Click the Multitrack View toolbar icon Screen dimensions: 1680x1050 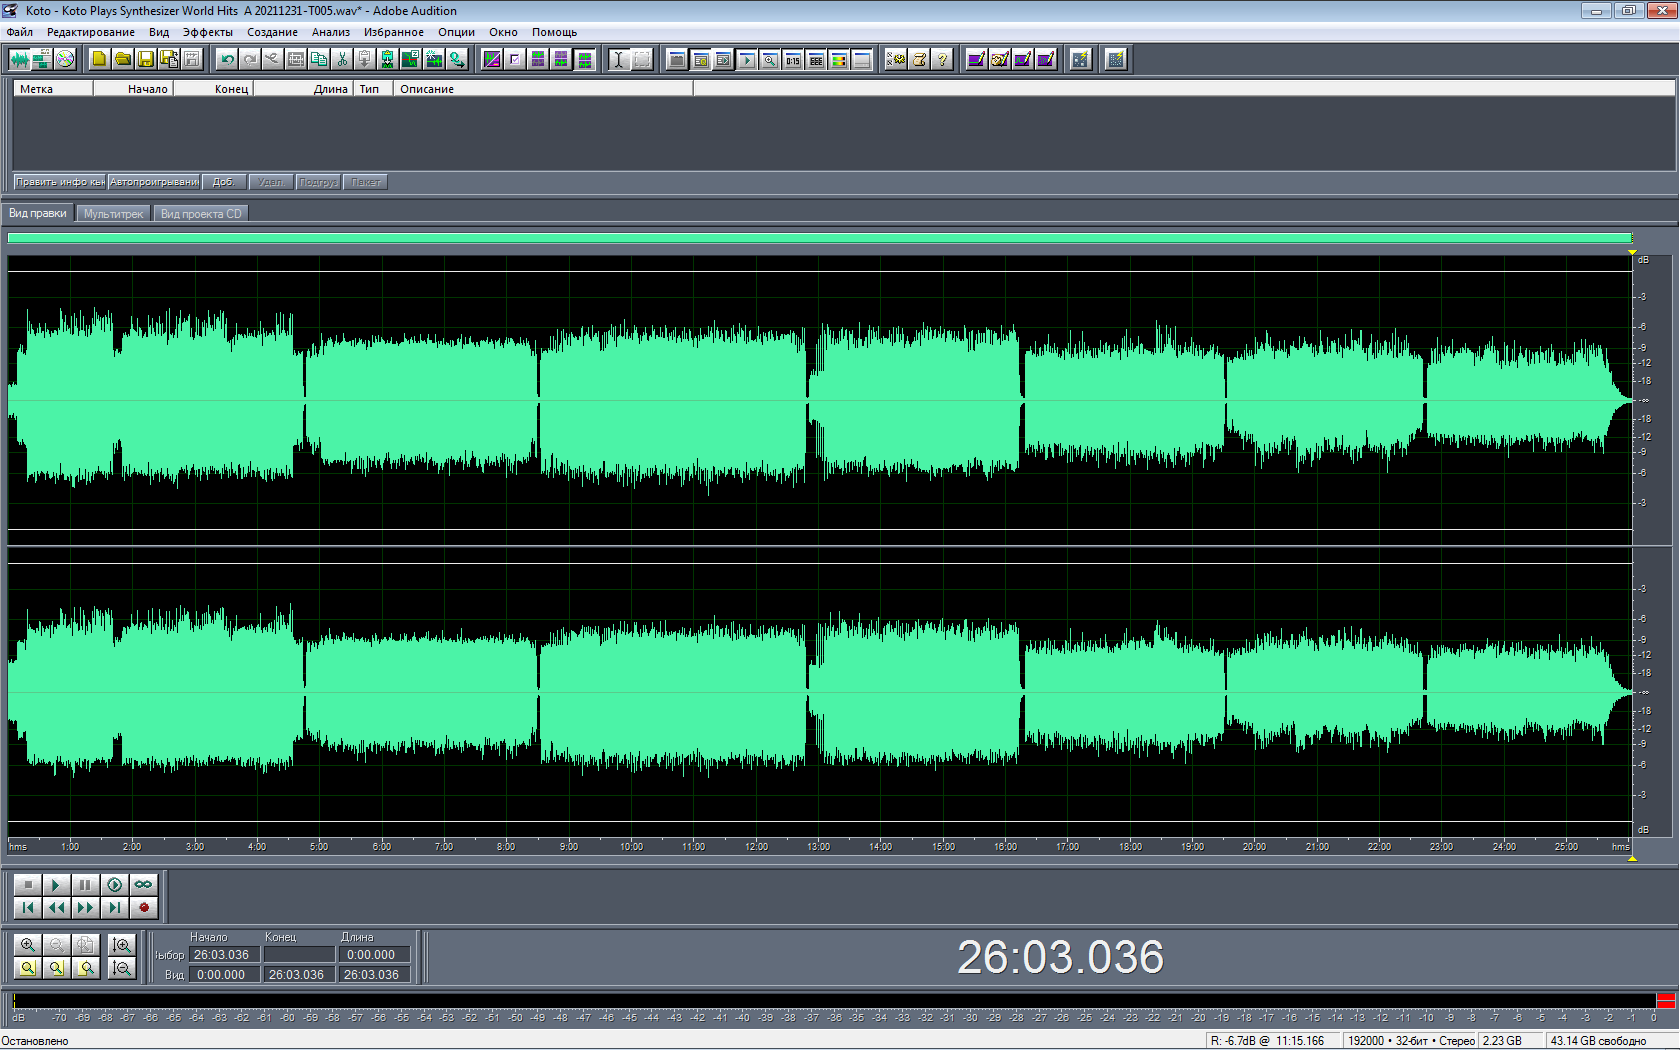pyautogui.click(x=42, y=59)
